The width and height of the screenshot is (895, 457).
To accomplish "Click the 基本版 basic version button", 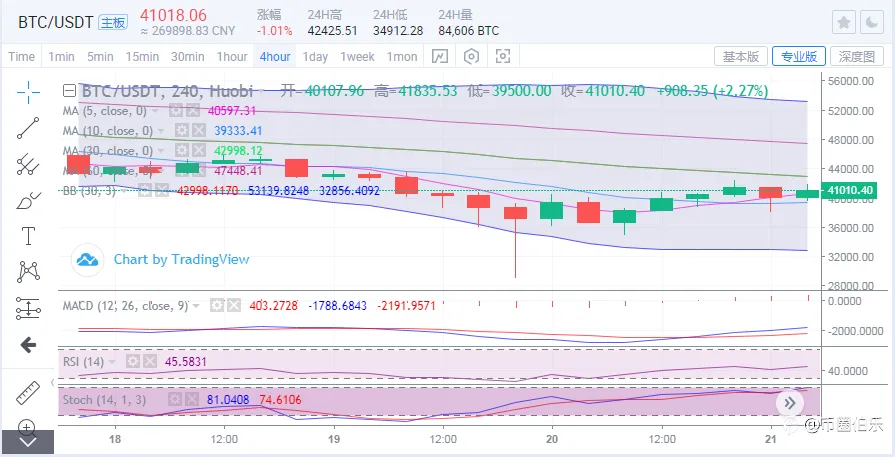I will (741, 56).
